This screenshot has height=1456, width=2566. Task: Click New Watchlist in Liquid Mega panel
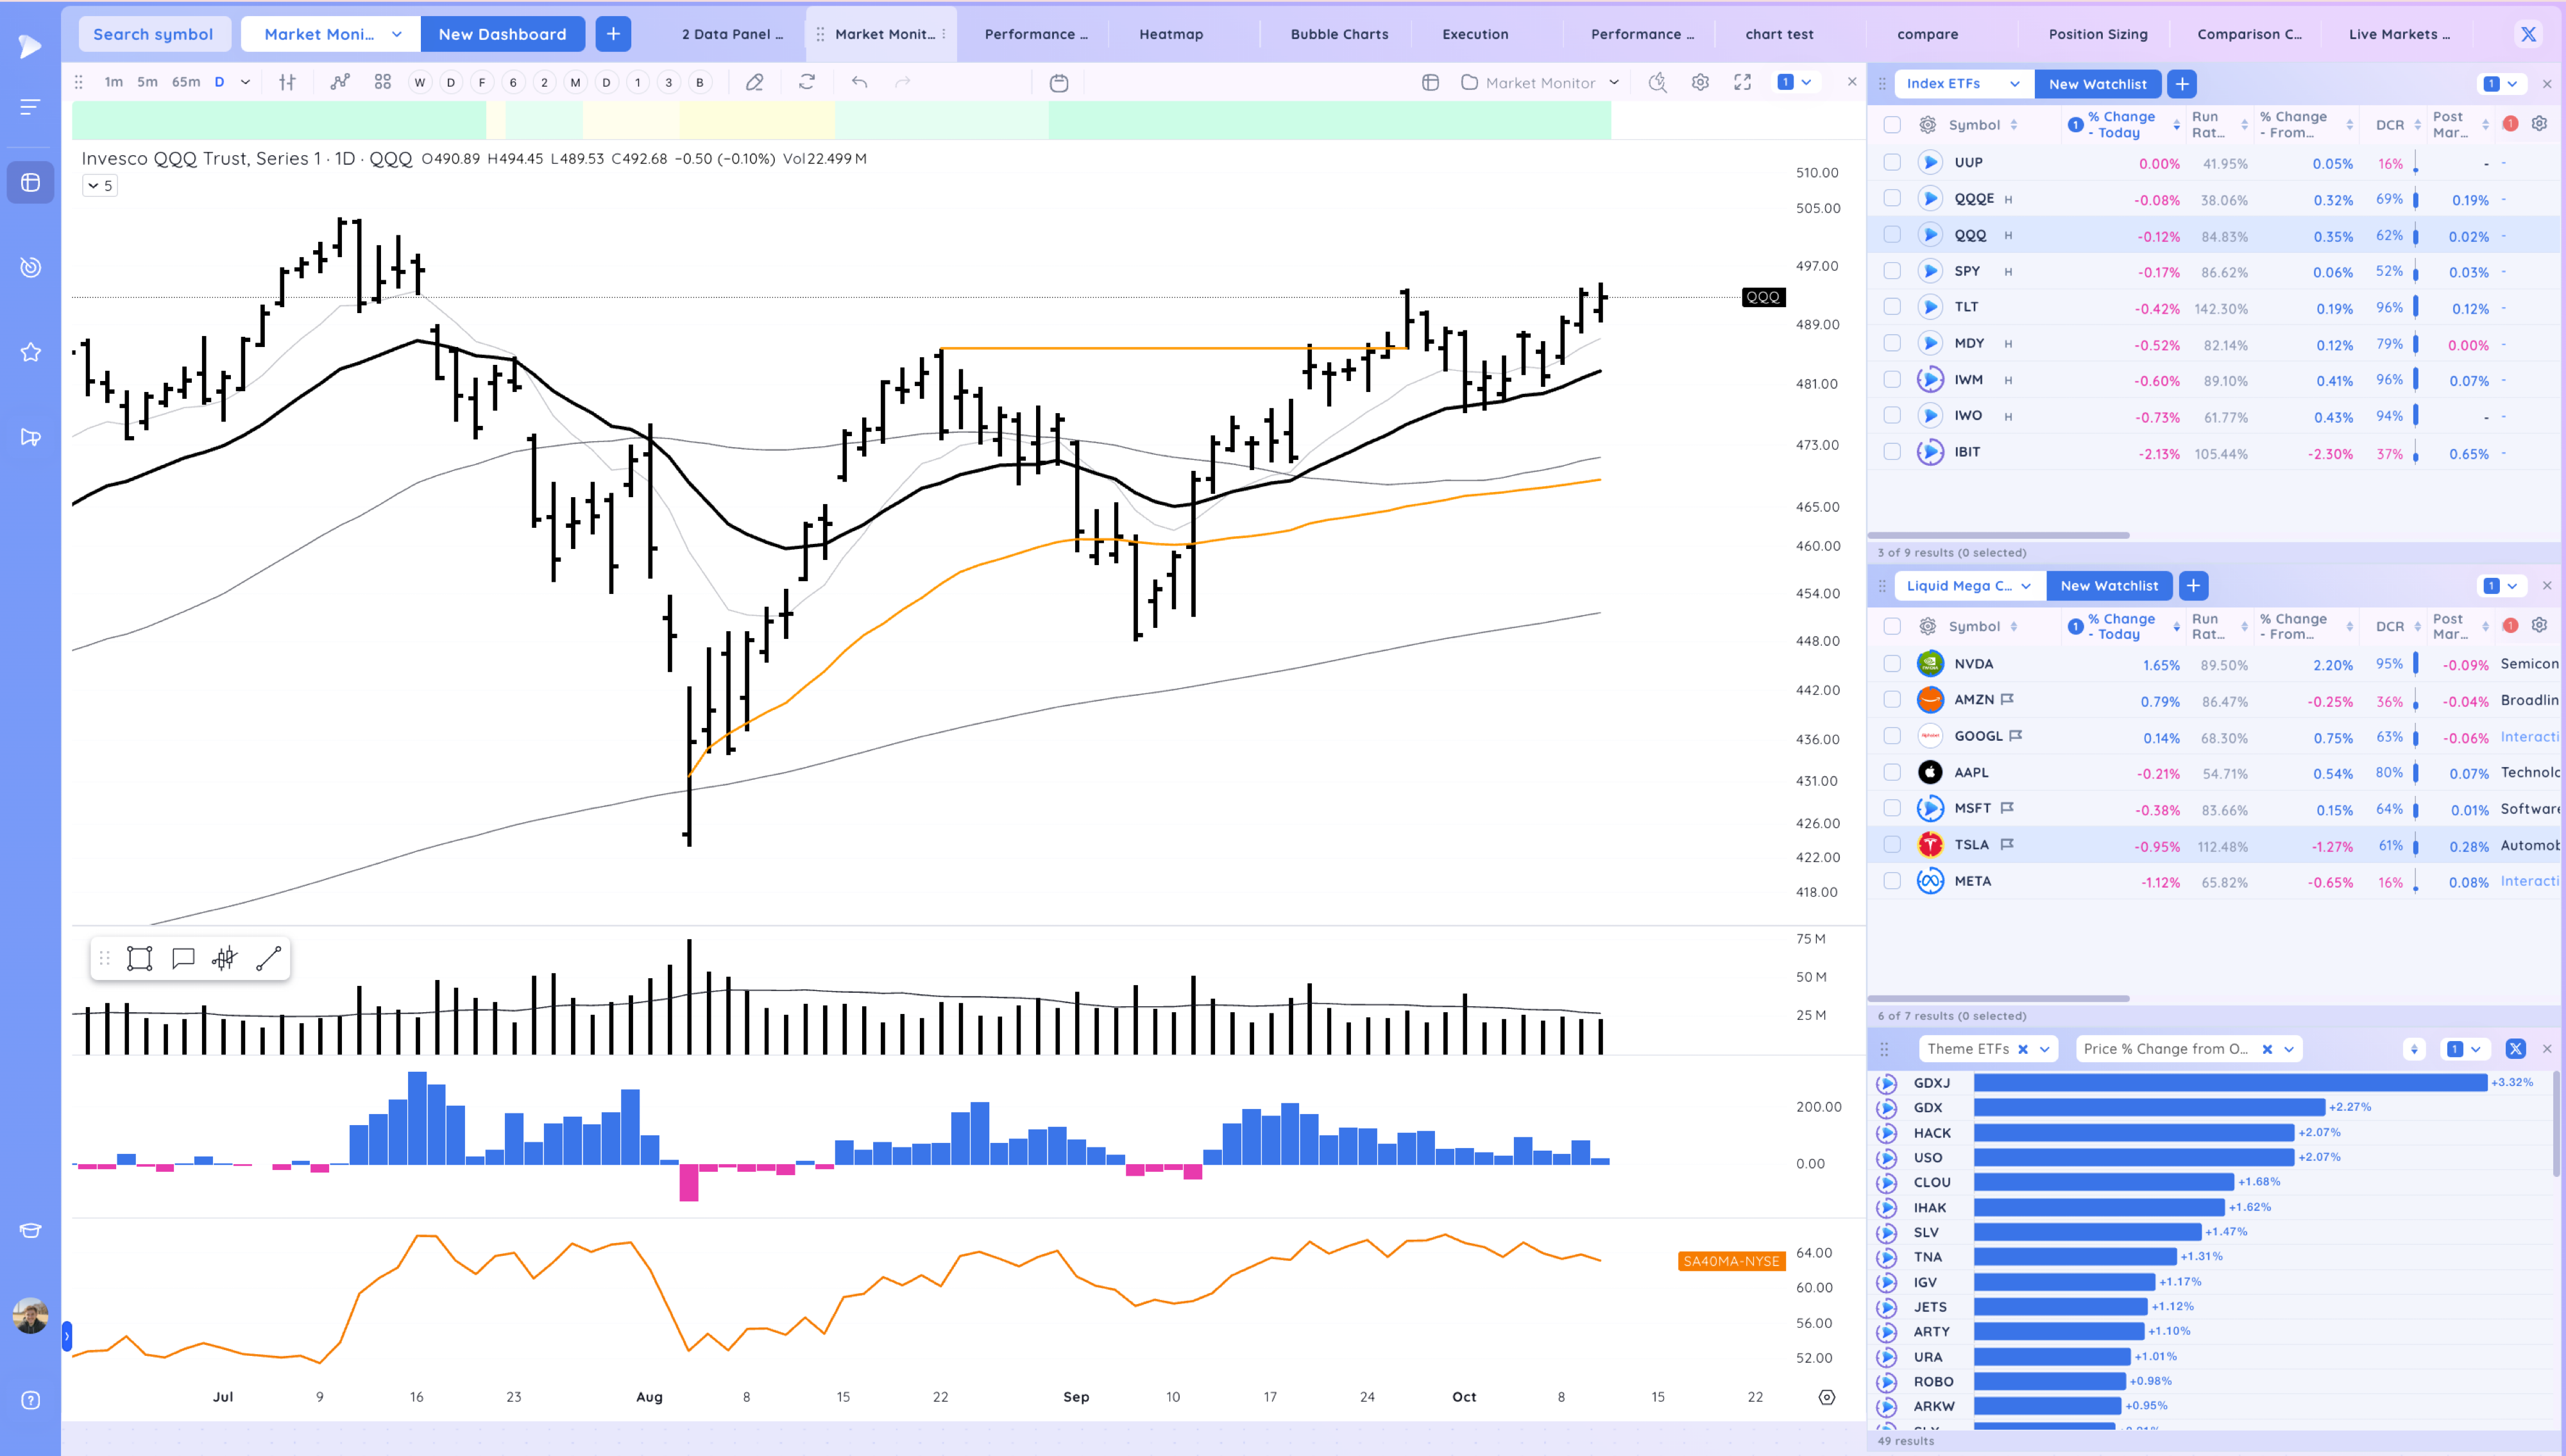tap(2109, 586)
